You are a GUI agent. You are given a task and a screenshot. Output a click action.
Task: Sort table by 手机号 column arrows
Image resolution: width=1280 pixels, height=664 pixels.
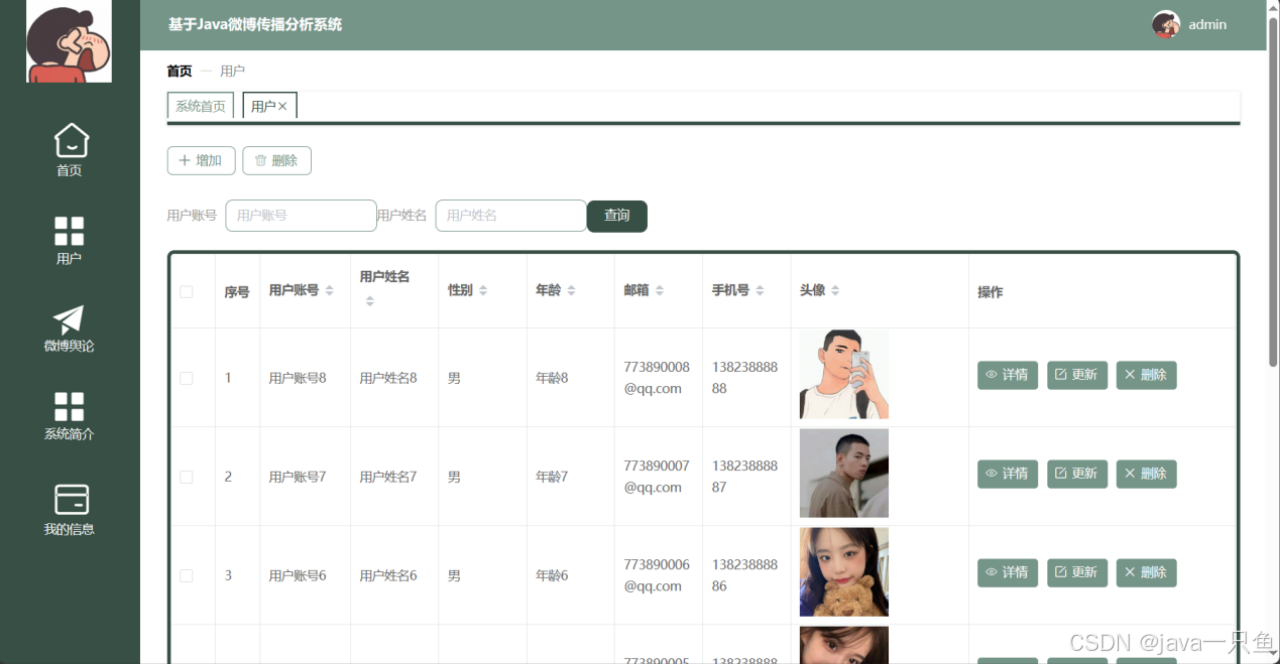(x=760, y=290)
